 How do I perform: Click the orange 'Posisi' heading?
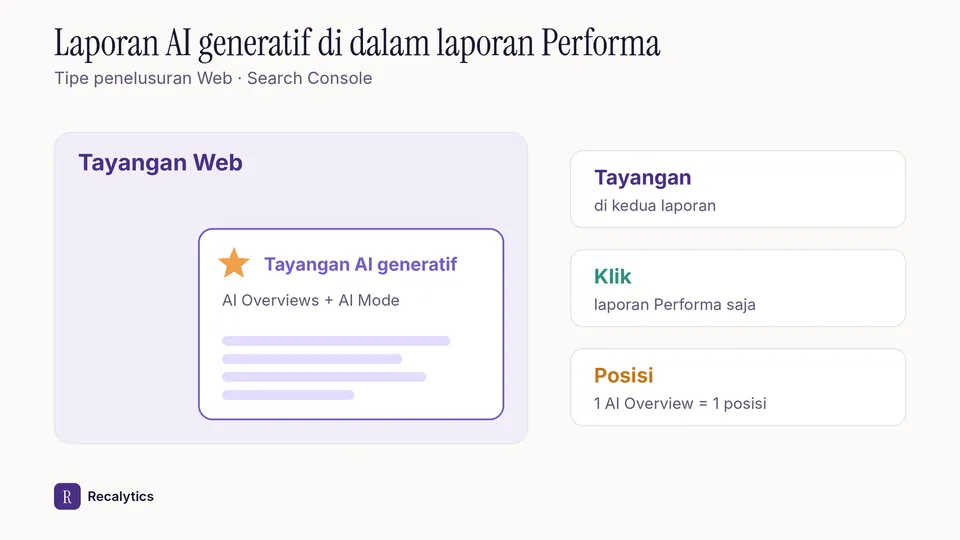click(x=623, y=375)
